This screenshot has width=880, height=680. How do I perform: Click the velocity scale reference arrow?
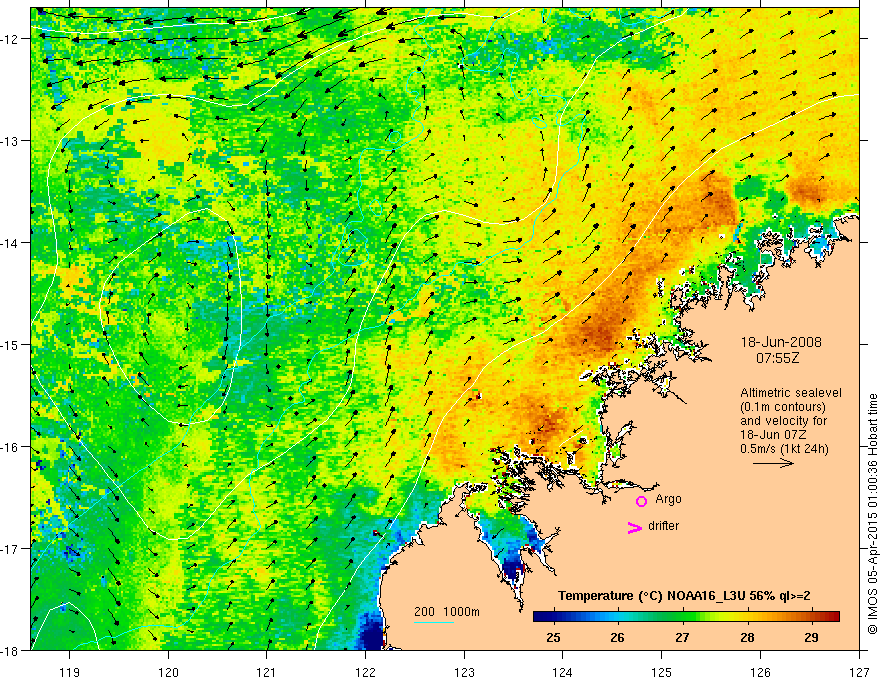coord(773,463)
